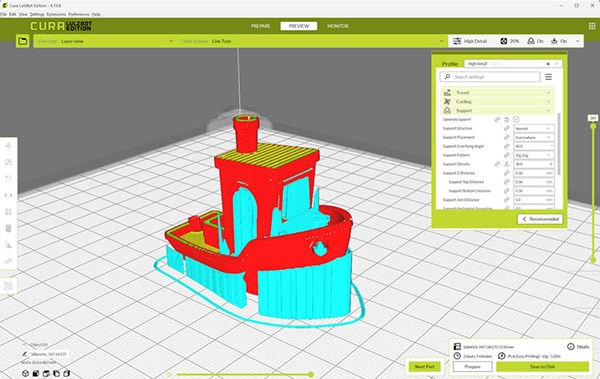Switch to the PREPARE stage tab

click(x=261, y=26)
